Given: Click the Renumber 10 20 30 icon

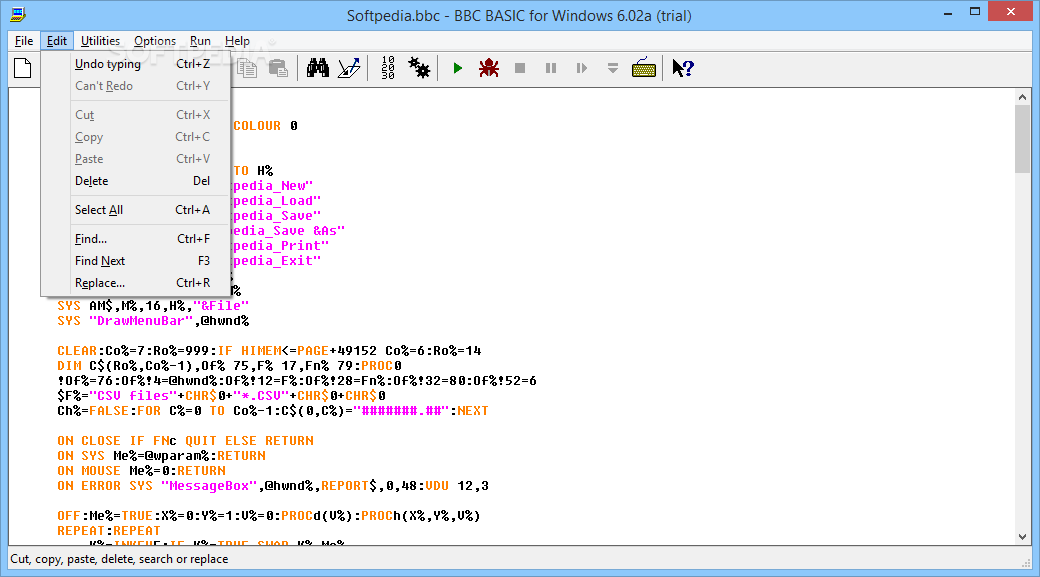Looking at the screenshot, I should pos(388,68).
